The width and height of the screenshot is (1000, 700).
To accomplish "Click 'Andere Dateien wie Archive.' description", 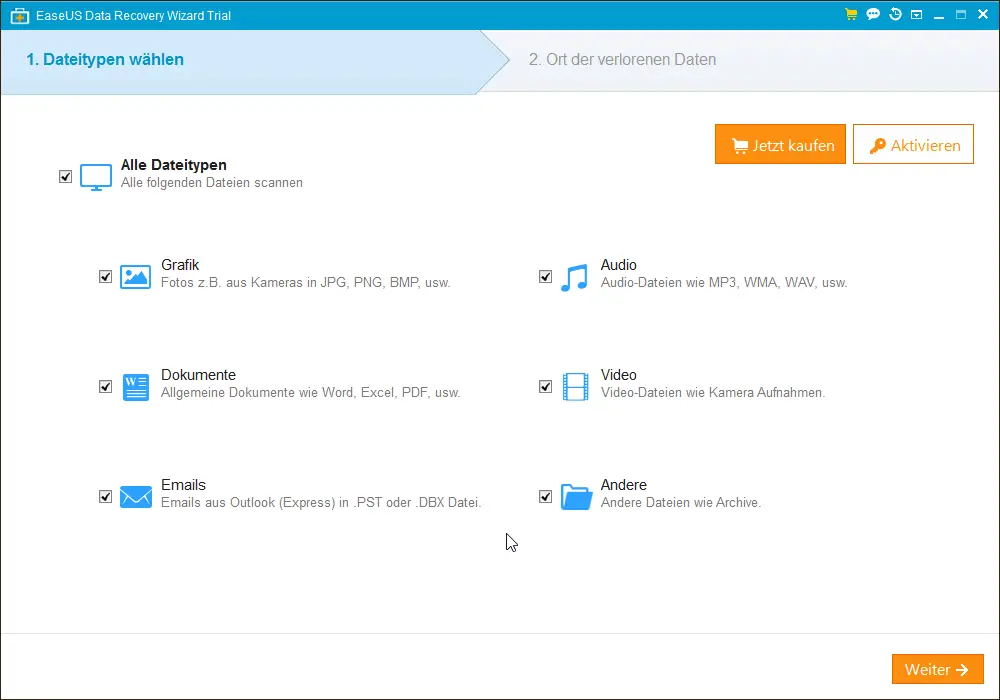I will point(681,502).
